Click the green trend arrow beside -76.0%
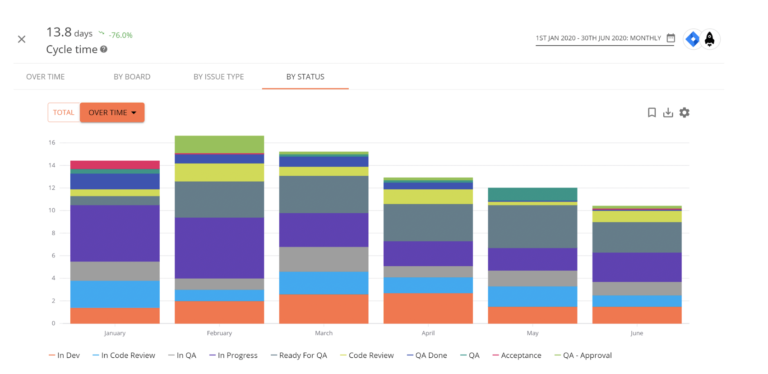This screenshot has width=768, height=374. coord(101,34)
